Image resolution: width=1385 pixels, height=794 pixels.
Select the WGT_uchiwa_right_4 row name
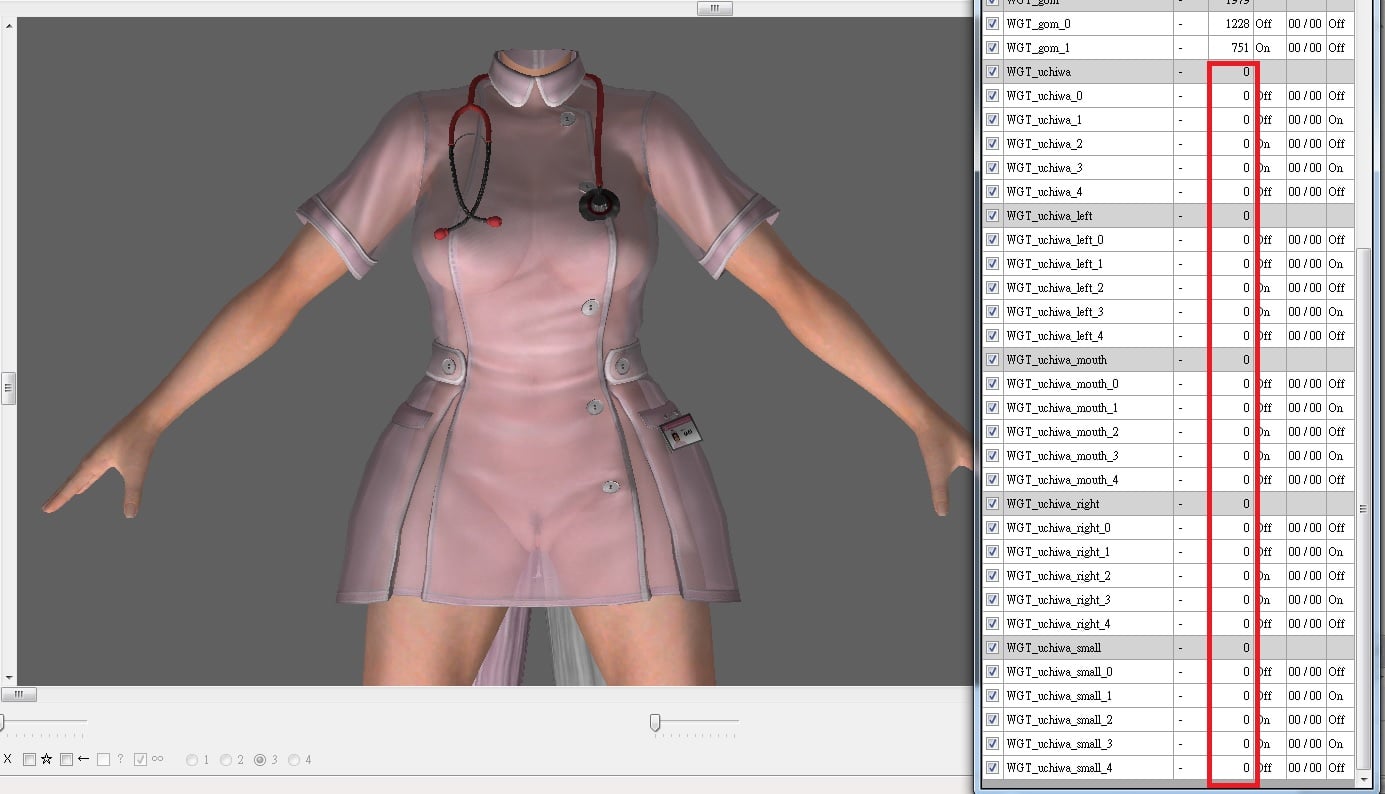click(1058, 624)
